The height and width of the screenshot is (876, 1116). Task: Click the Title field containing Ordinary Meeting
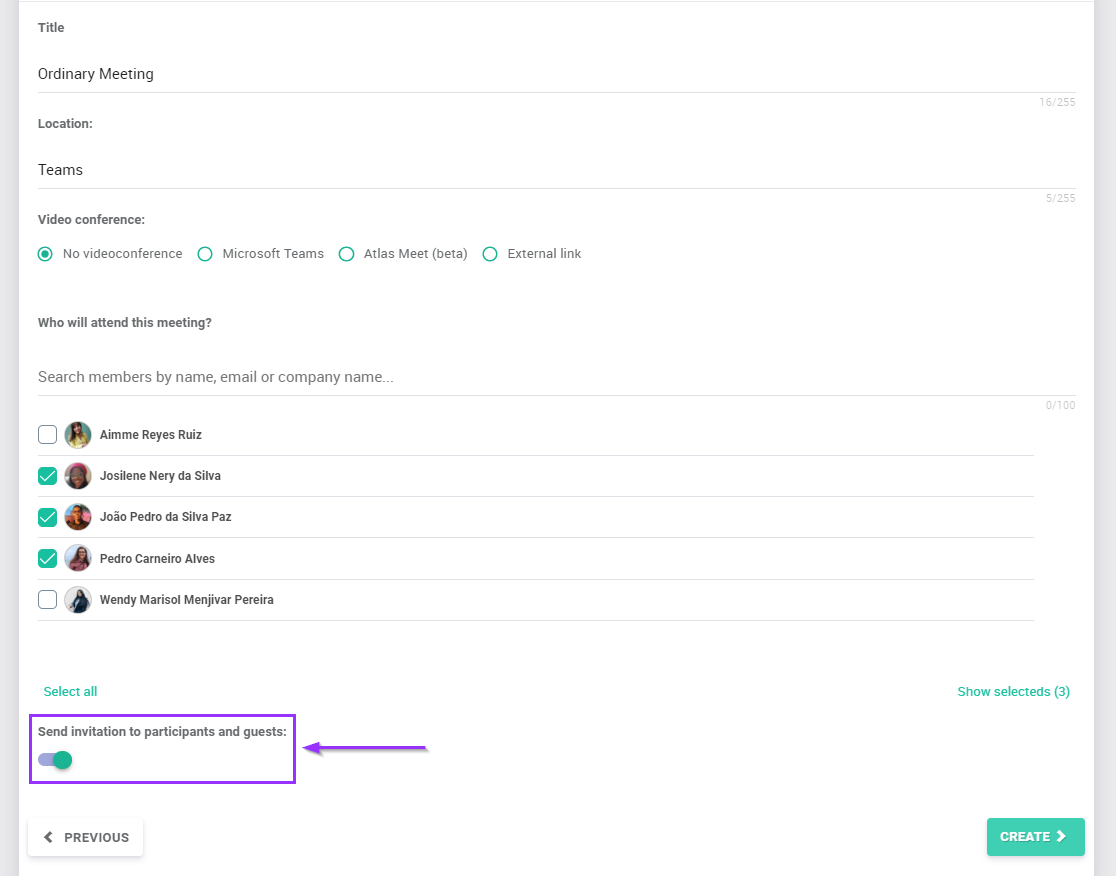pyautogui.click(x=557, y=74)
